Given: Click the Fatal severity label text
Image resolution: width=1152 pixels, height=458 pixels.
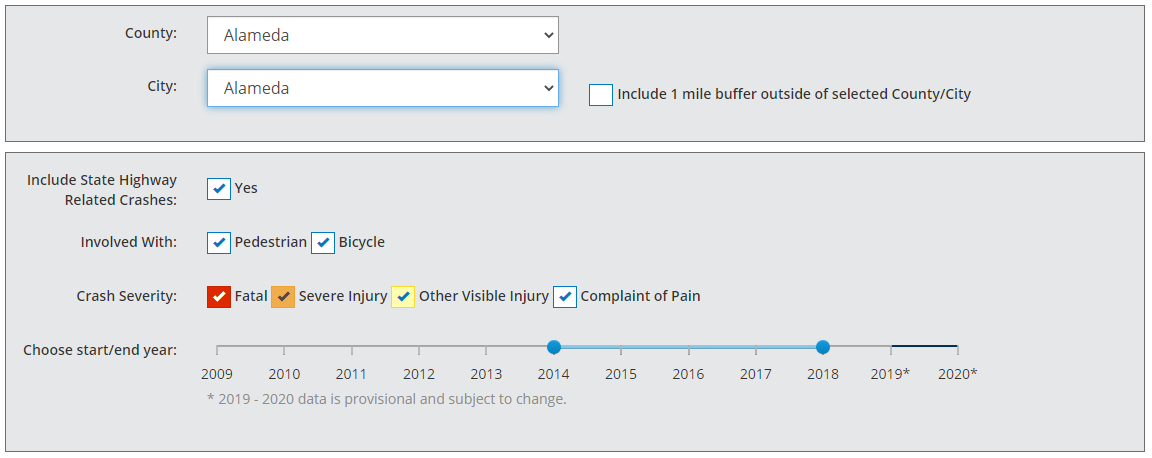Looking at the screenshot, I should 251,296.
